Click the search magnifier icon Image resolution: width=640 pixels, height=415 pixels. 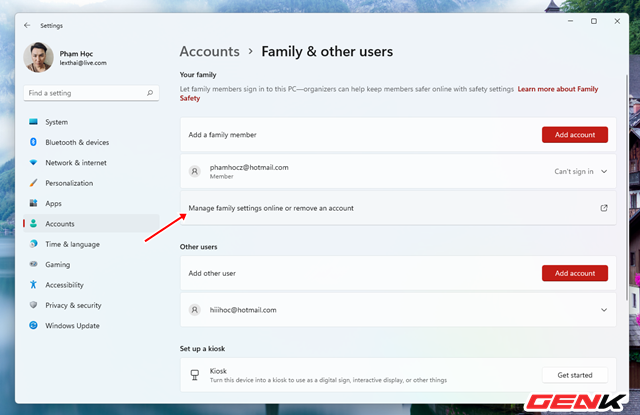tap(150, 93)
